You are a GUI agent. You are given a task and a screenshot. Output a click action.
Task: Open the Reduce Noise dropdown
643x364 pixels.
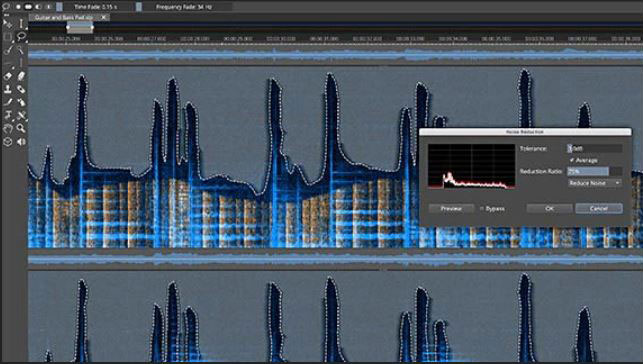595,183
